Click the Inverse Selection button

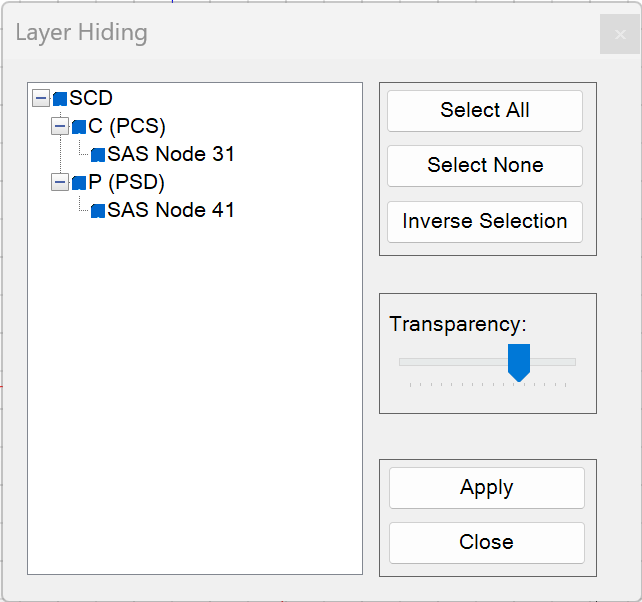tap(485, 222)
